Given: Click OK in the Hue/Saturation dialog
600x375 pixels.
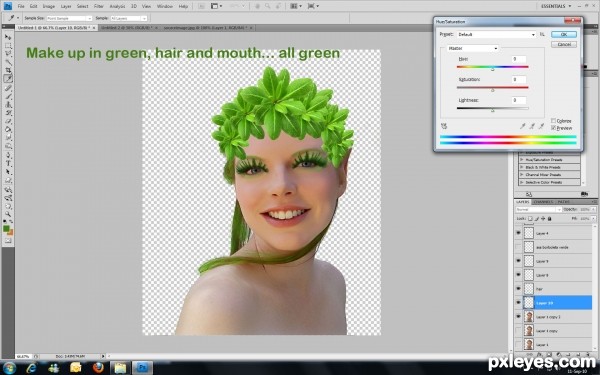Looking at the screenshot, I should (564, 34).
